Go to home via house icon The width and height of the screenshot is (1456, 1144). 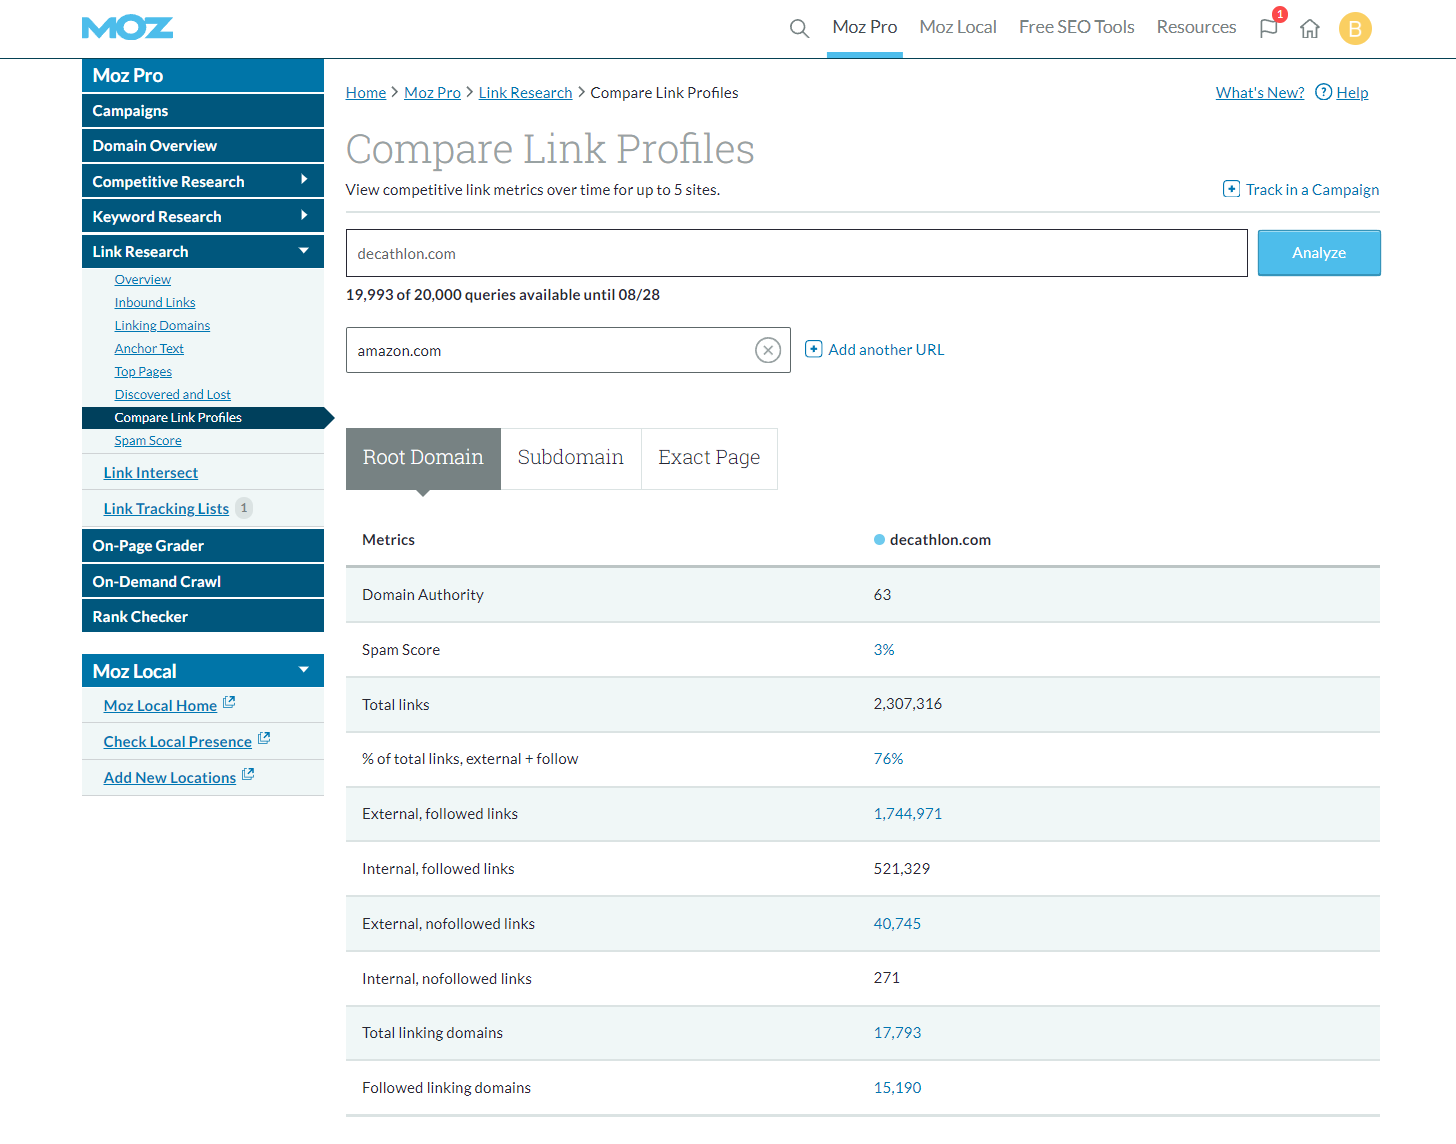point(1310,29)
